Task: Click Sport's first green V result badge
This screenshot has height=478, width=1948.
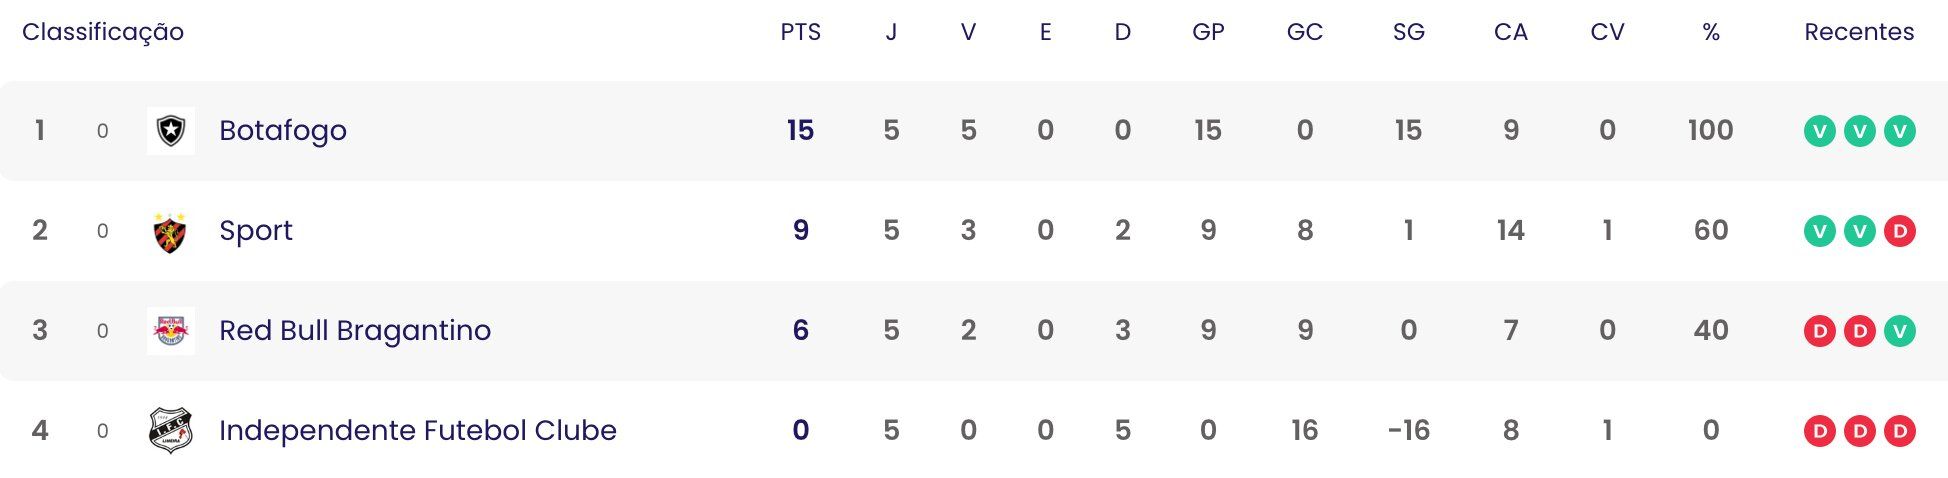Action: 1819,231
